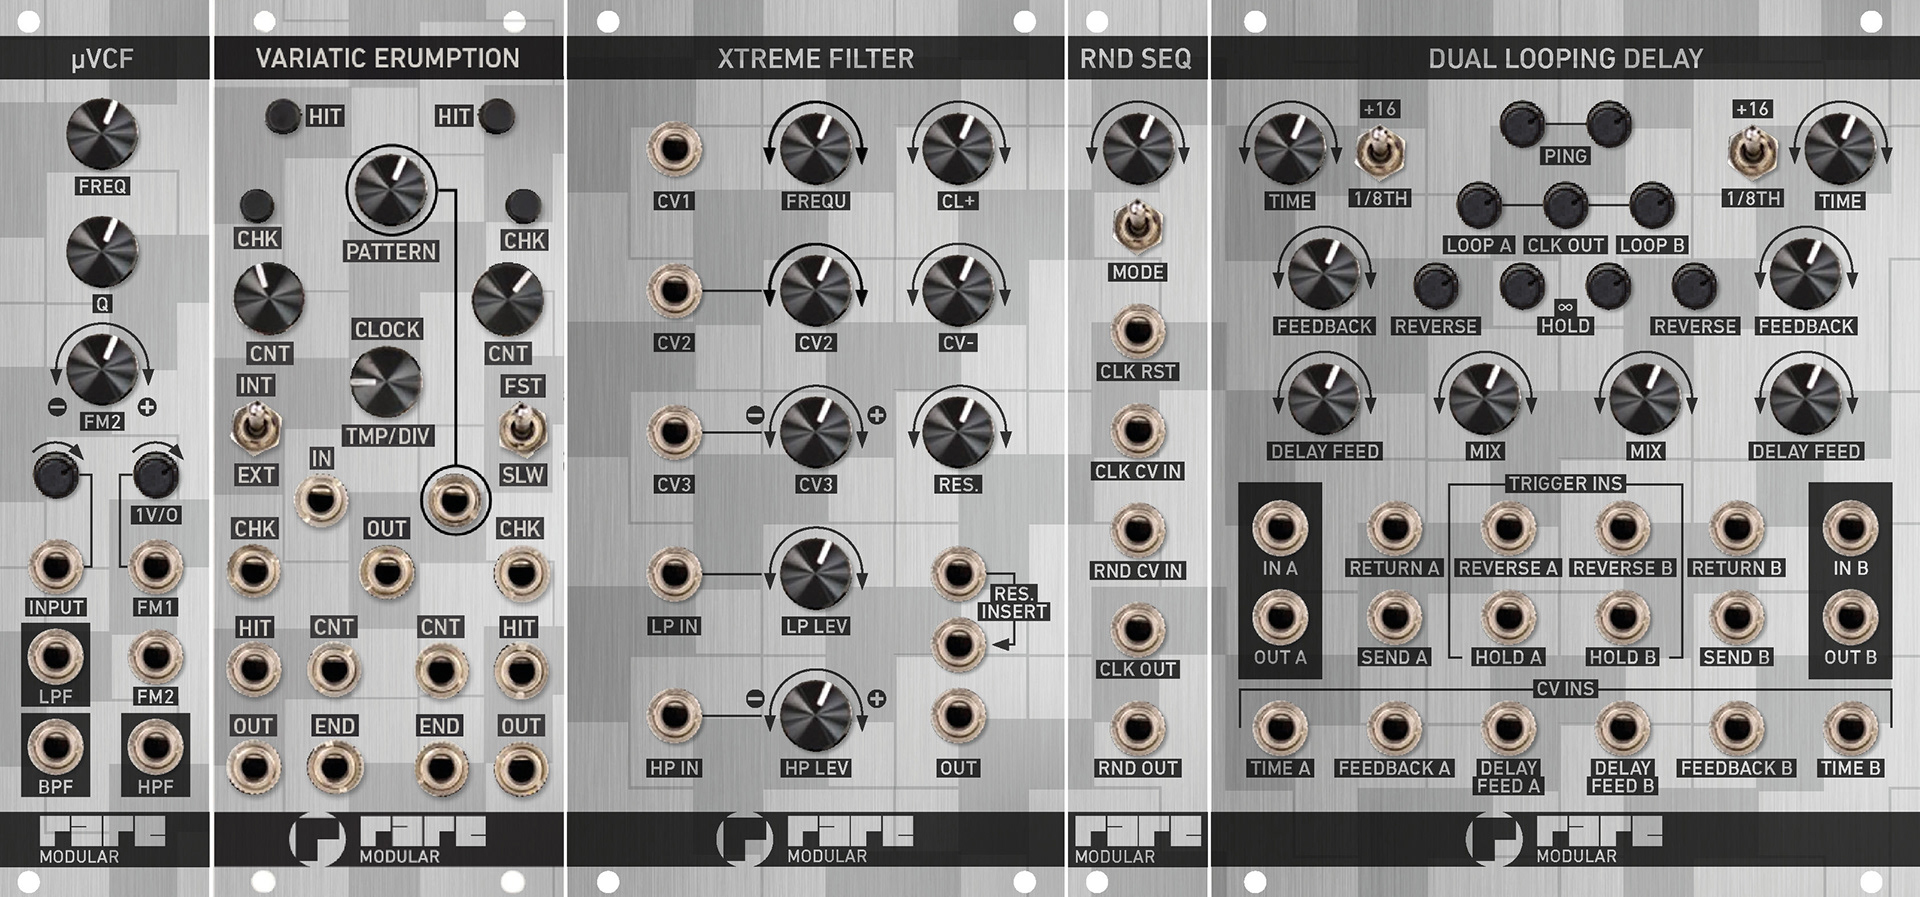The width and height of the screenshot is (1920, 897).
Task: Click the right CHK button
Action: tap(523, 205)
